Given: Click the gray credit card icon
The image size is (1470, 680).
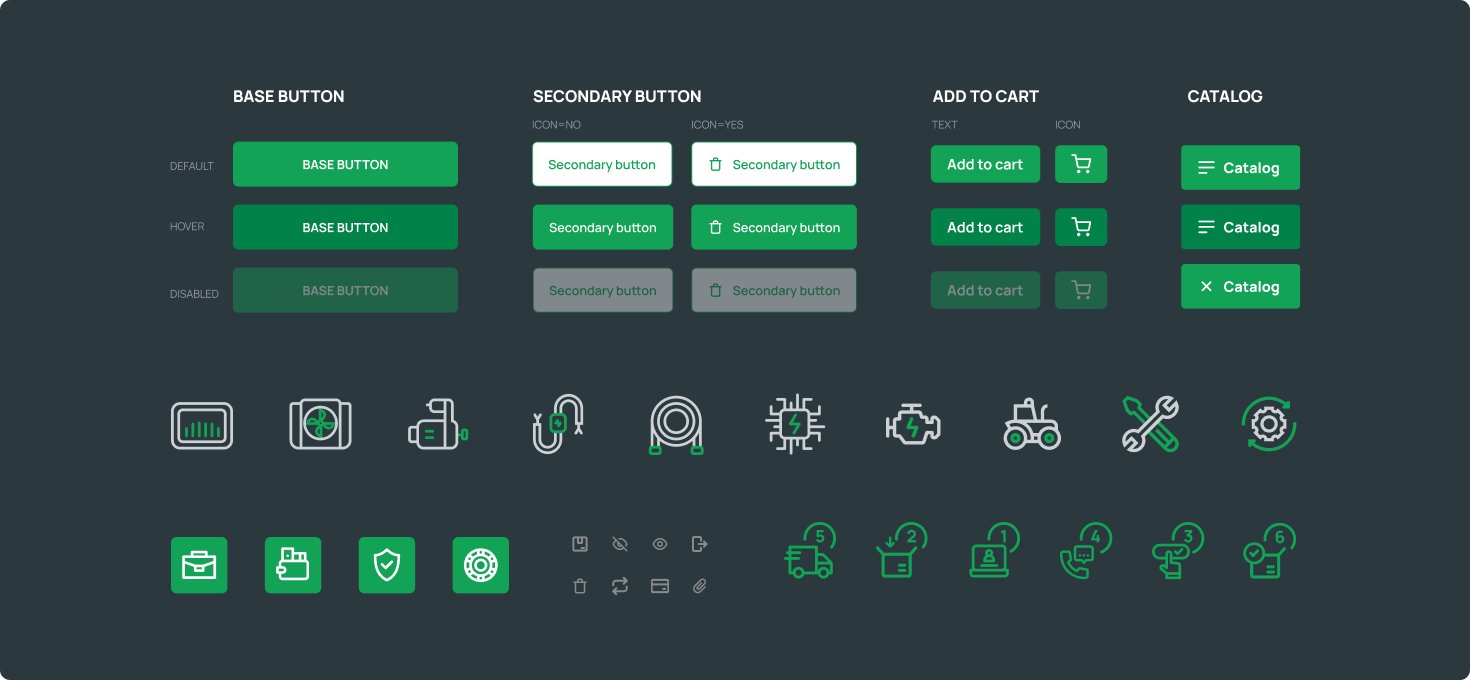Looking at the screenshot, I should [660, 586].
